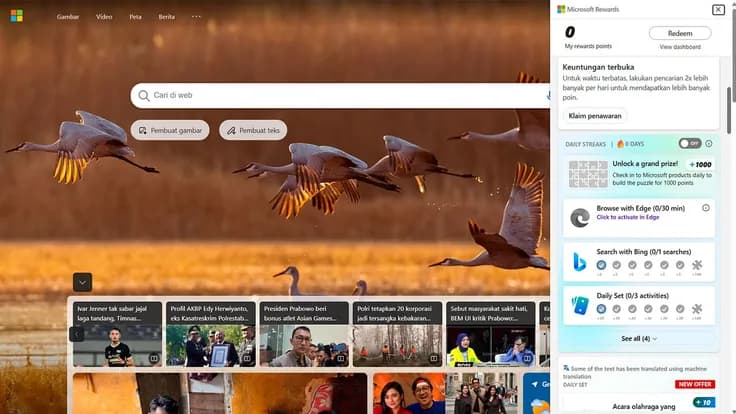
Task: Click the search magnifier icon in the search box
Action: click(x=144, y=96)
